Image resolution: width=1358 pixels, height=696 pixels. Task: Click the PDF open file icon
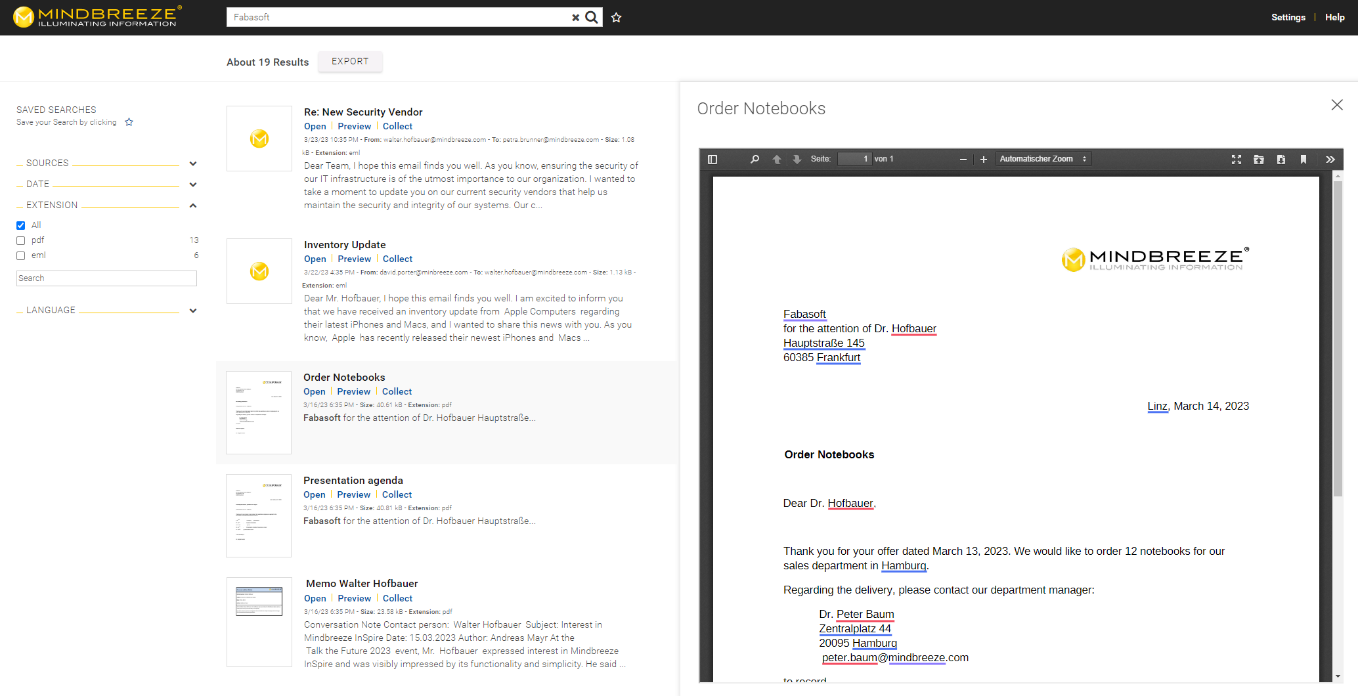click(x=1258, y=159)
